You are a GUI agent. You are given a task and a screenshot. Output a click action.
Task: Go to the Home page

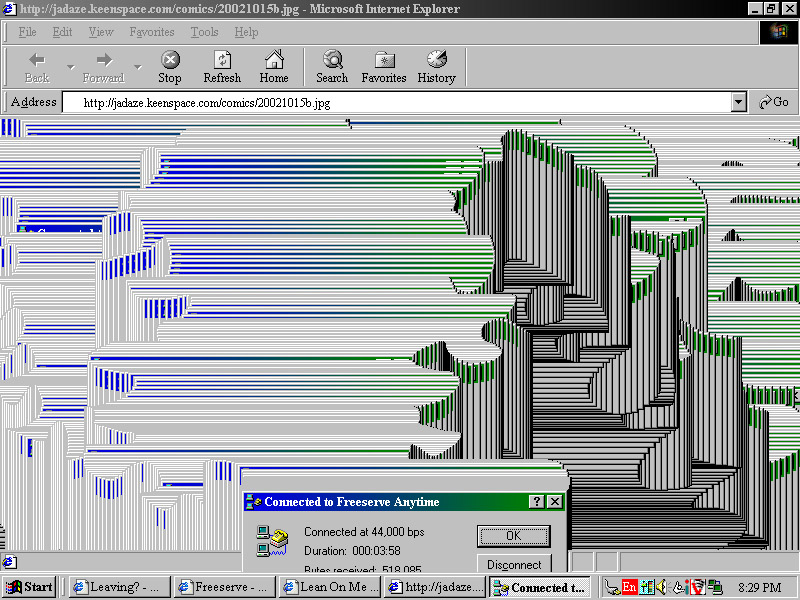tap(274, 66)
